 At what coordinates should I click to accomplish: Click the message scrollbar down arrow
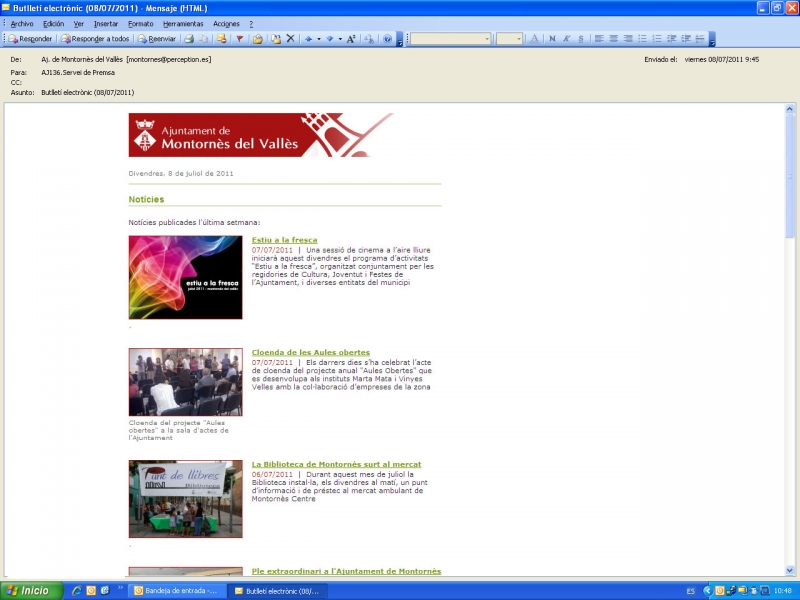(x=790, y=570)
